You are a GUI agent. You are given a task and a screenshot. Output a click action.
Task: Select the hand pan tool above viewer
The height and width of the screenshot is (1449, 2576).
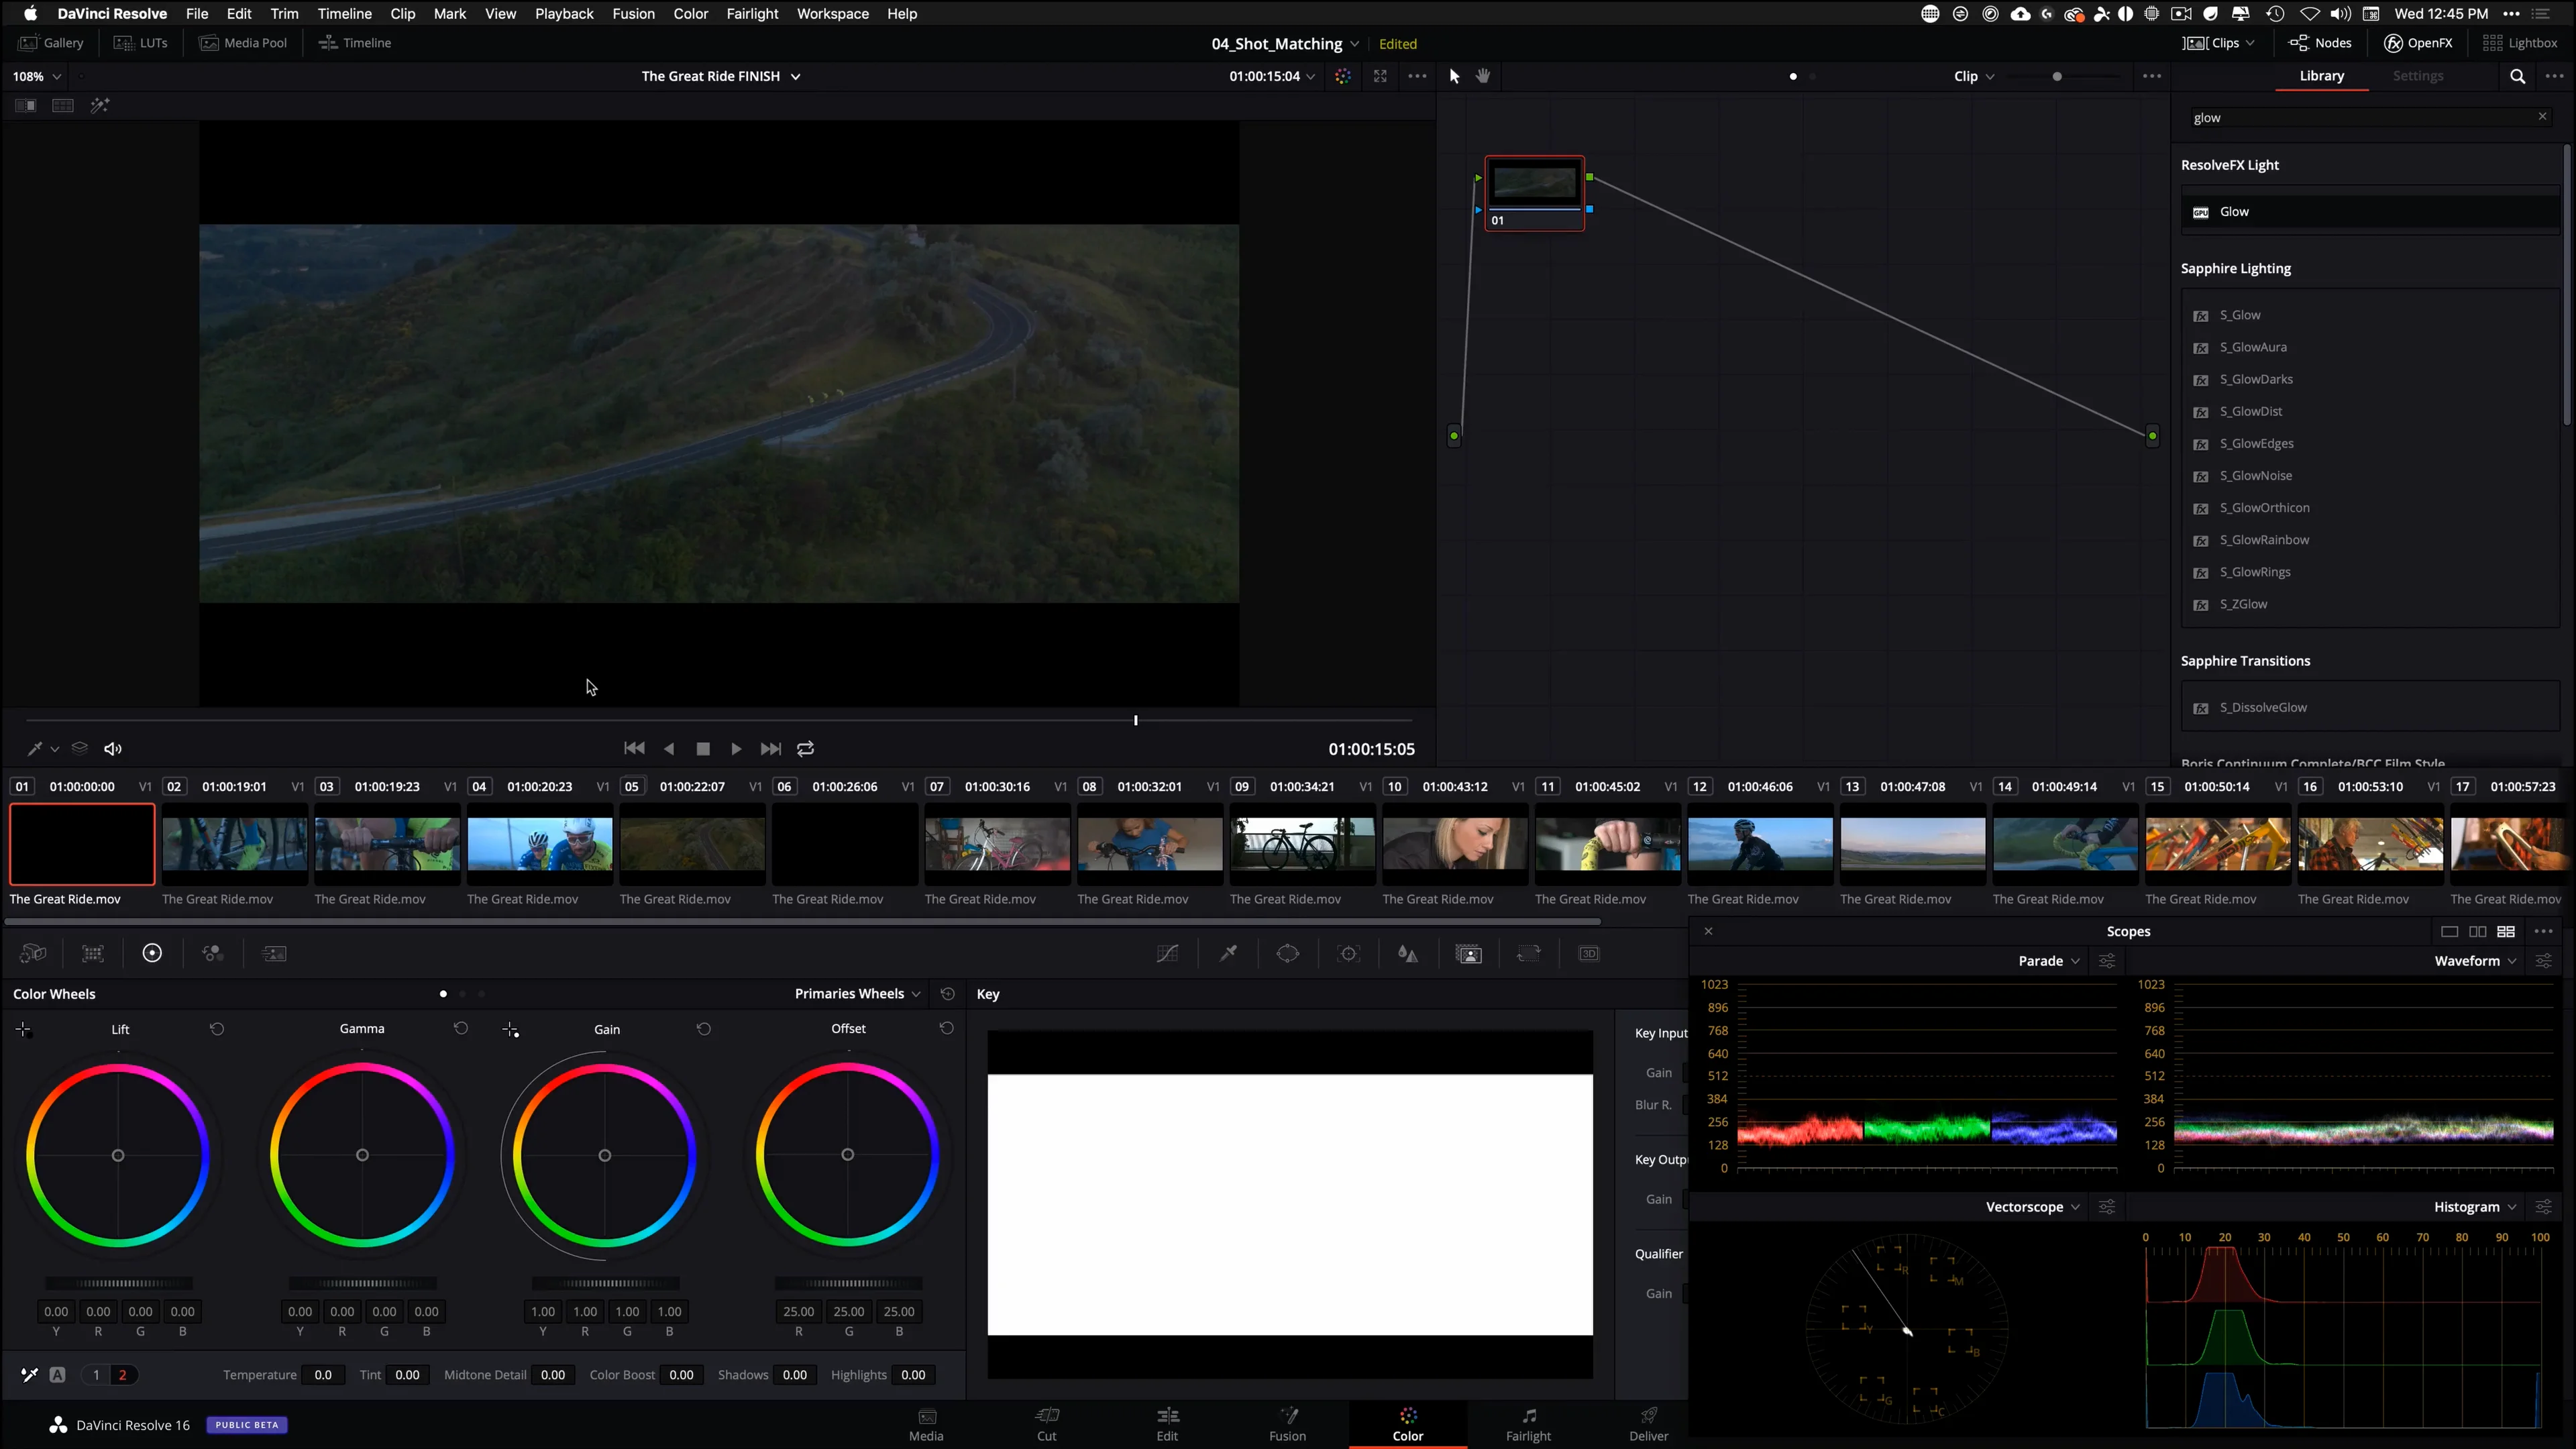coord(1483,76)
